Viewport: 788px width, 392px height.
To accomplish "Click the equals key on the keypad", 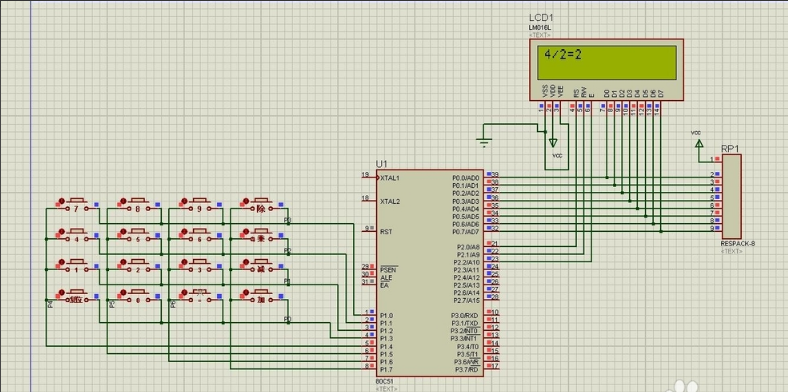I will pos(200,296).
